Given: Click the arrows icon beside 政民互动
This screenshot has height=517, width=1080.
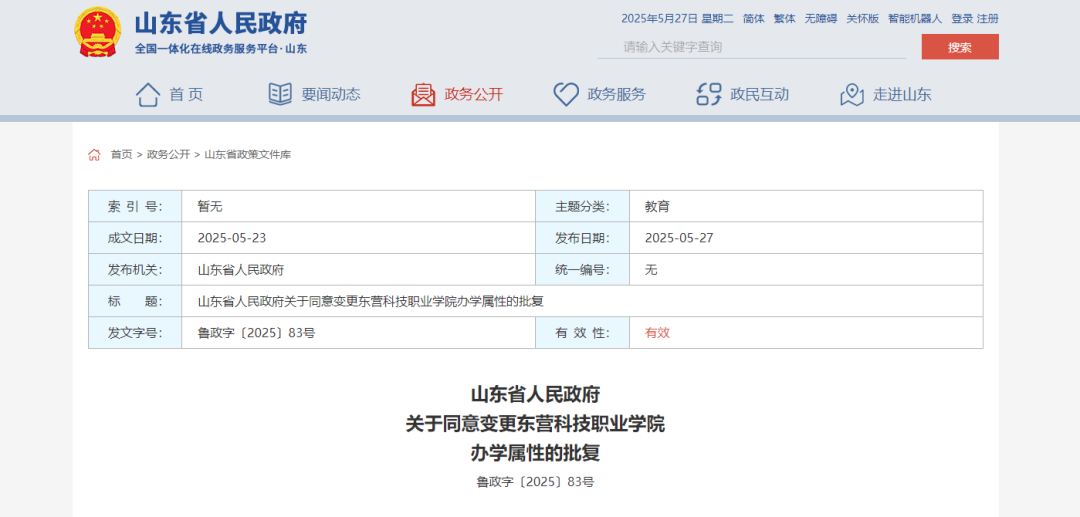Looking at the screenshot, I should [x=709, y=94].
